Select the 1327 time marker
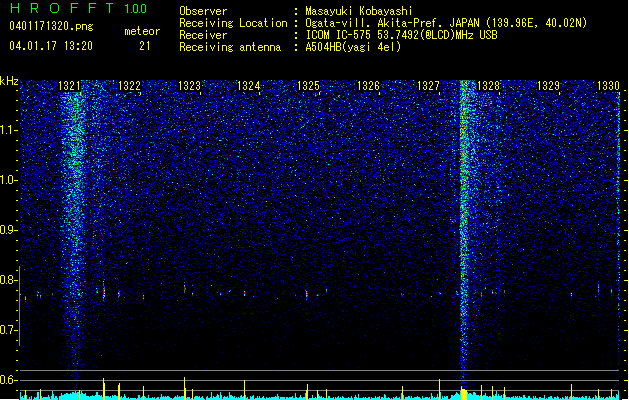 pyautogui.click(x=428, y=86)
